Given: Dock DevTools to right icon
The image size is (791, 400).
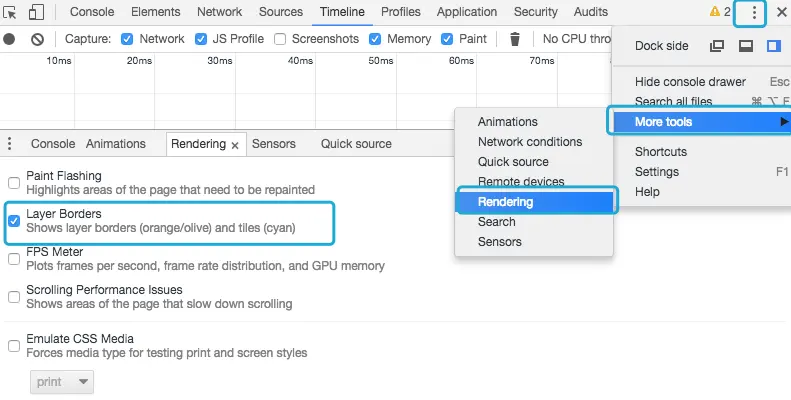Looking at the screenshot, I should (774, 46).
